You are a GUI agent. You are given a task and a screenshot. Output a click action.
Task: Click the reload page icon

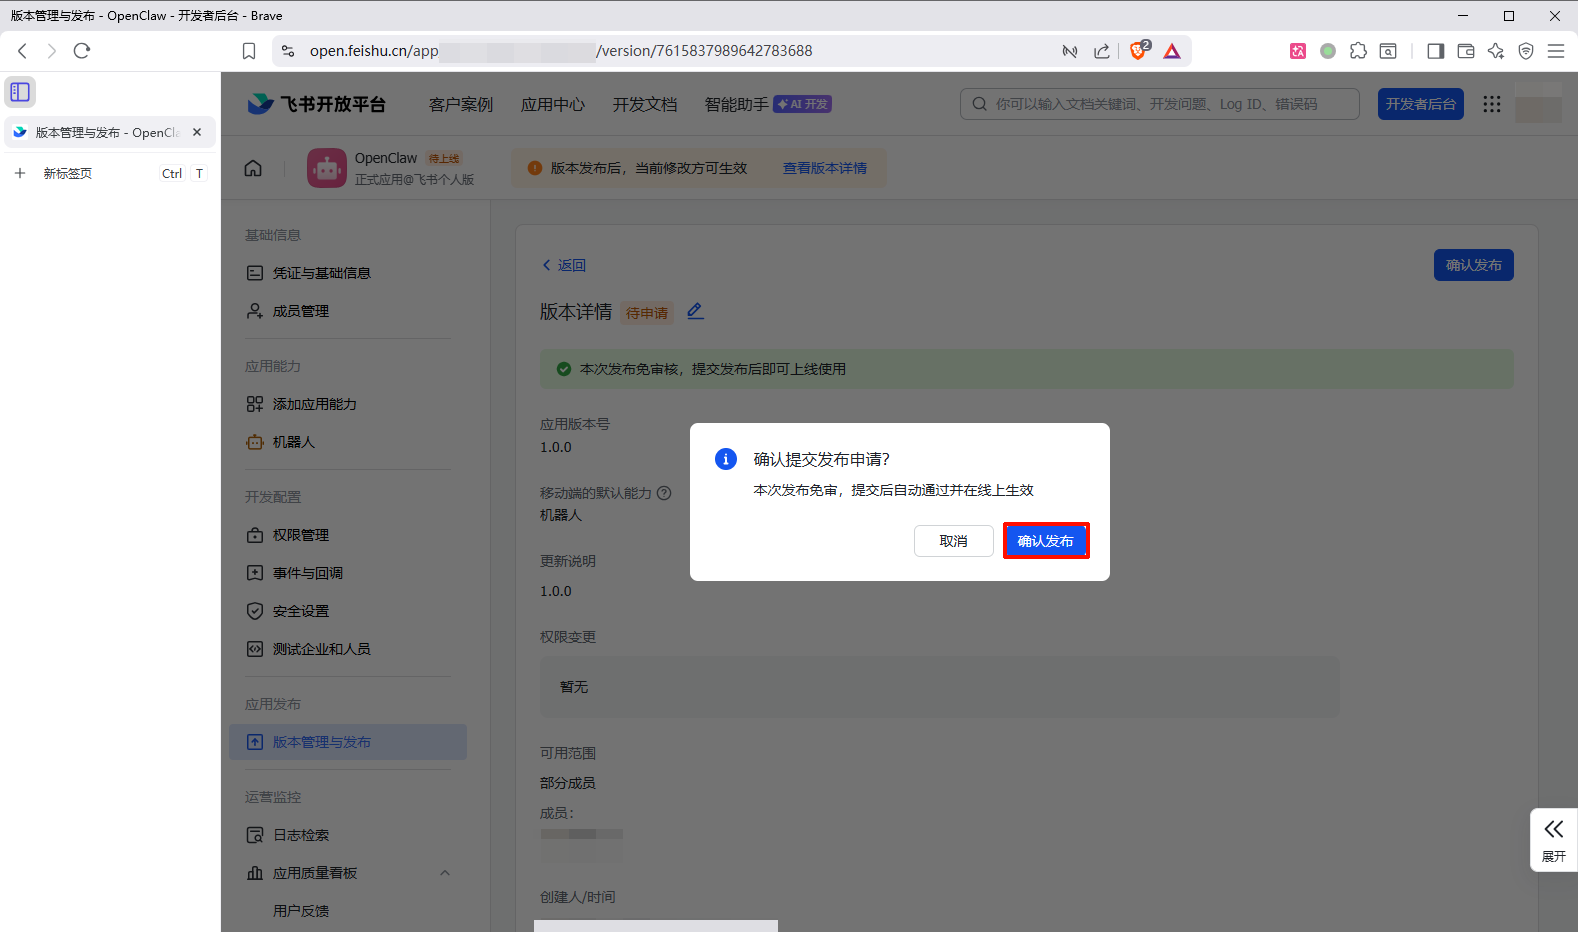(x=82, y=51)
